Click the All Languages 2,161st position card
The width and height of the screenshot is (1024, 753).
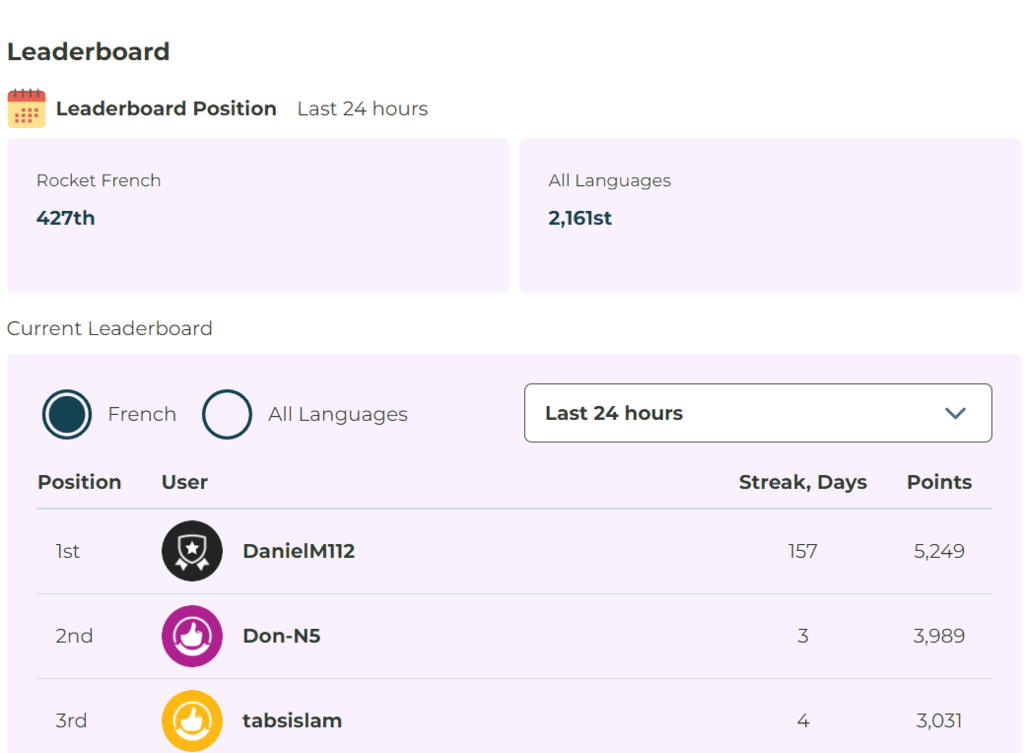pos(770,215)
